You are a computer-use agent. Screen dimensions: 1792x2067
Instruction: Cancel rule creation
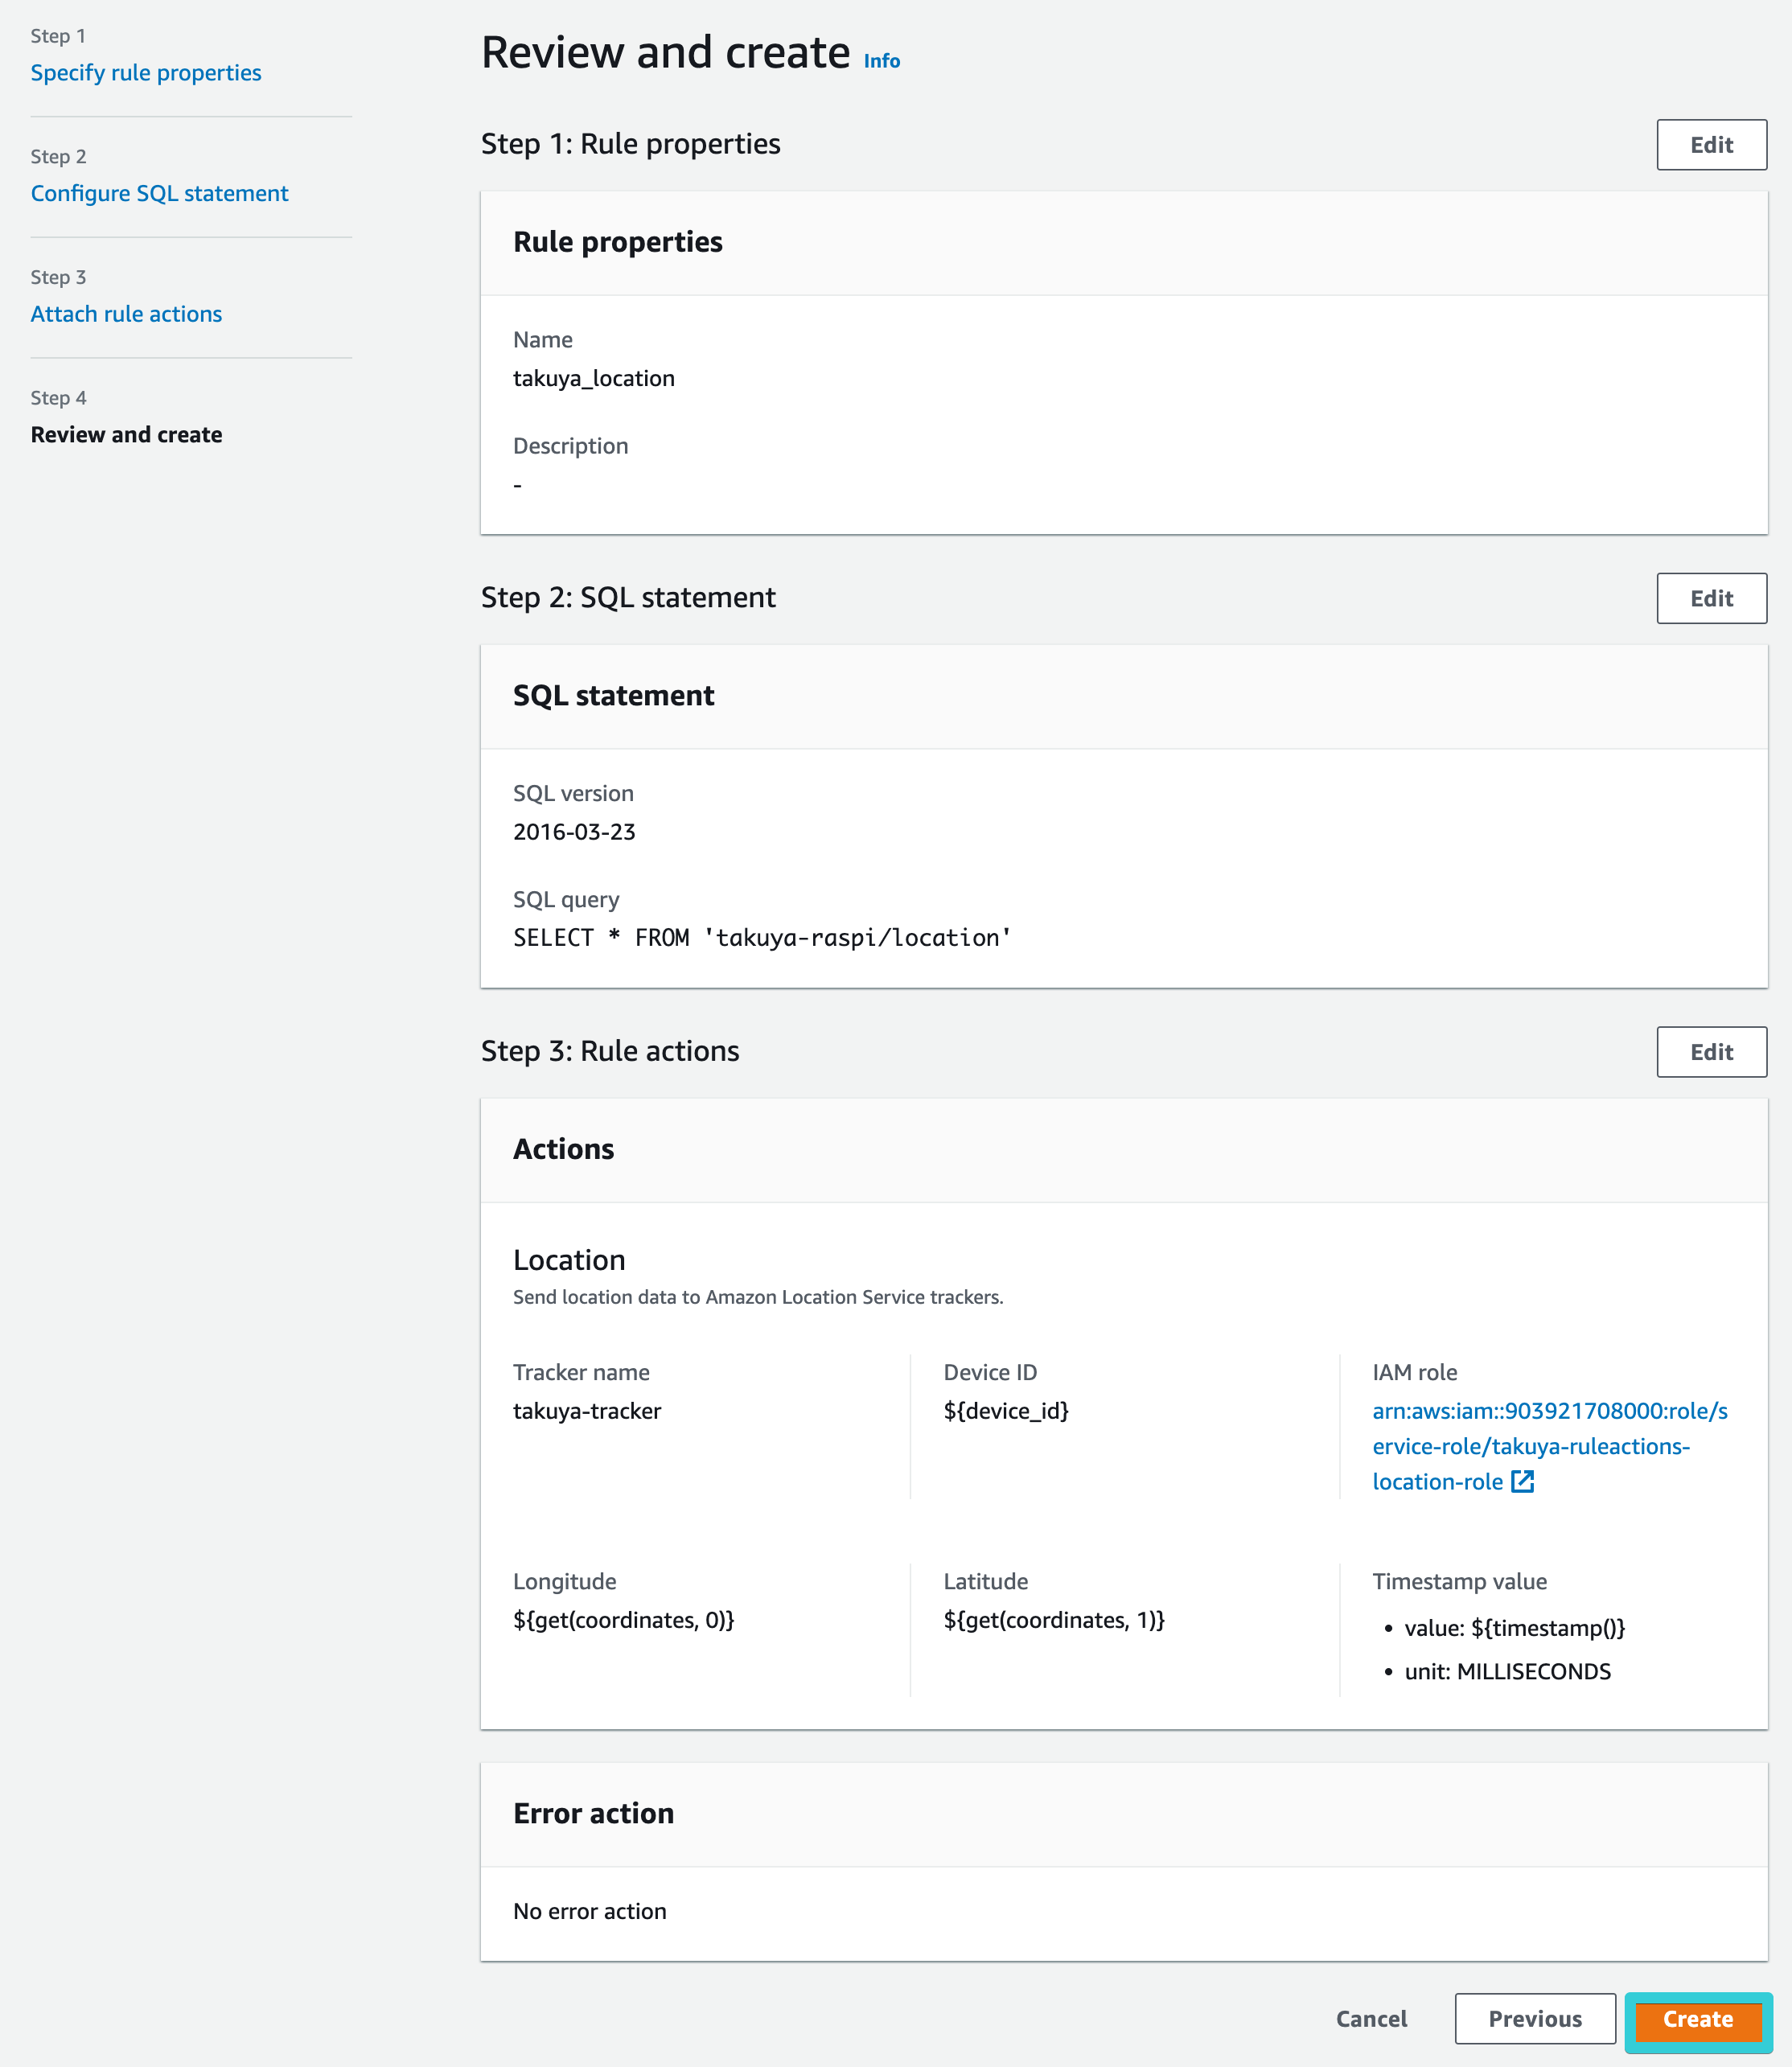point(1371,2019)
